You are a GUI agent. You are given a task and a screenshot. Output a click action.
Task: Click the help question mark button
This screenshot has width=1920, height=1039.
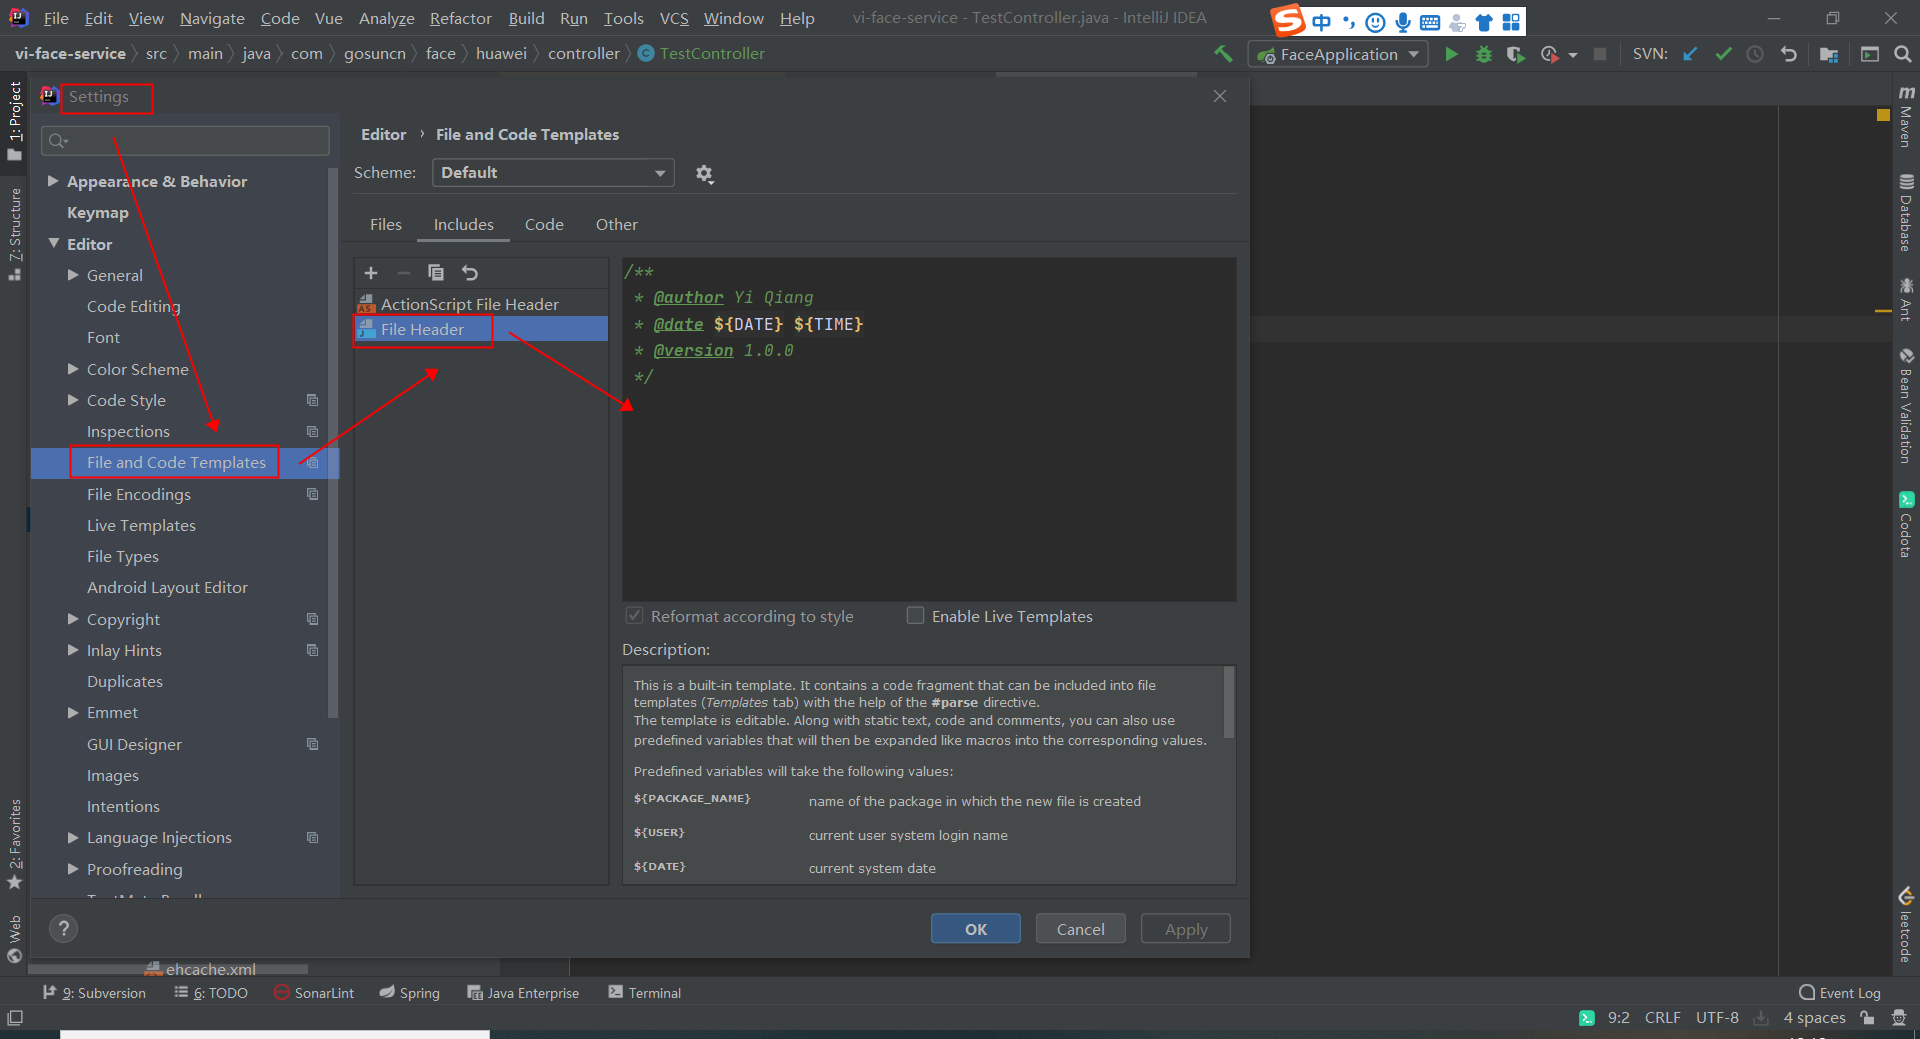pyautogui.click(x=63, y=929)
